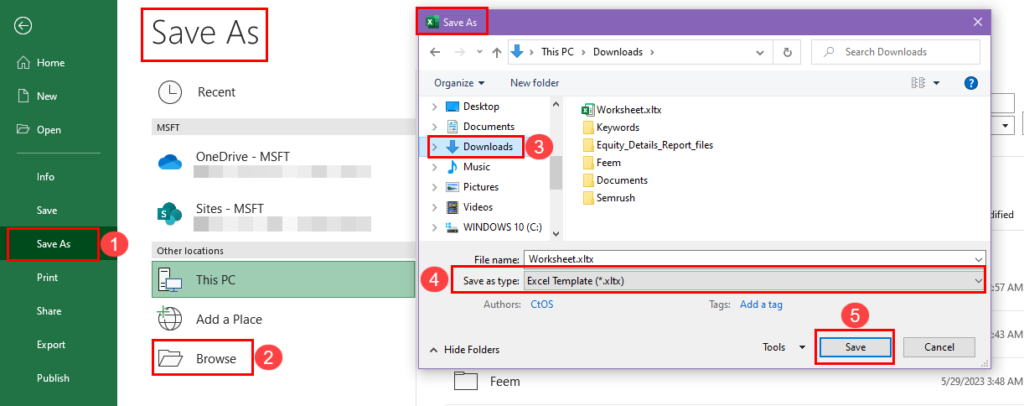The width and height of the screenshot is (1024, 406).
Task: Click Add a Place globe icon
Action: point(170,319)
